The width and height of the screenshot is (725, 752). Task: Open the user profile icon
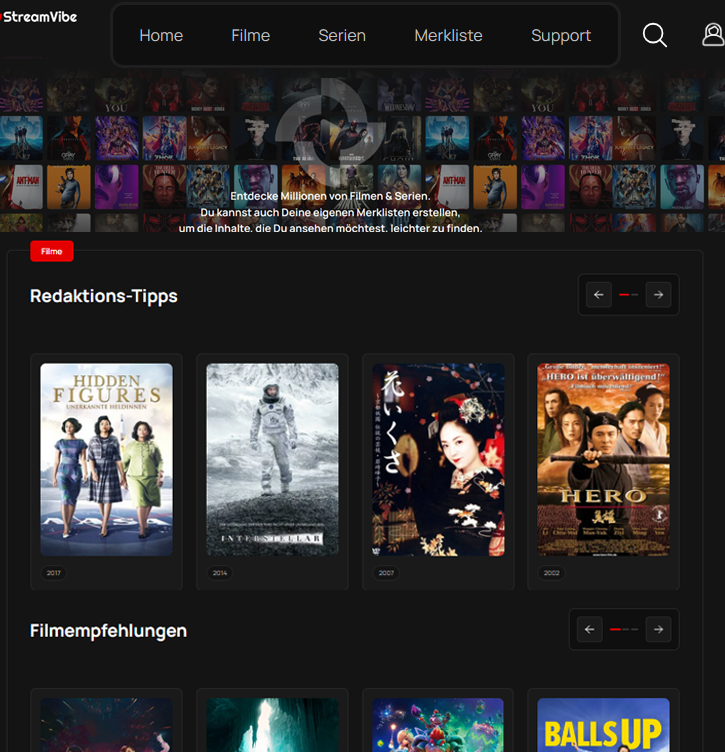tap(713, 35)
